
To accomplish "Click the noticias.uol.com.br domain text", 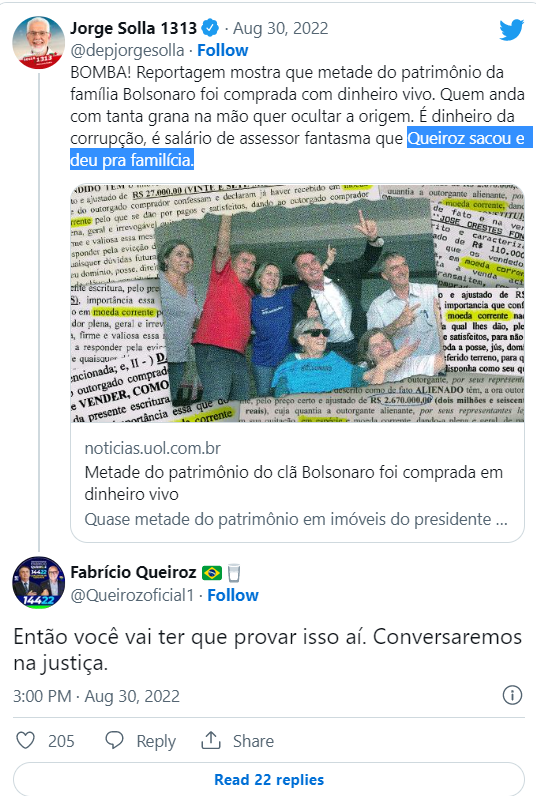I will coord(152,448).
